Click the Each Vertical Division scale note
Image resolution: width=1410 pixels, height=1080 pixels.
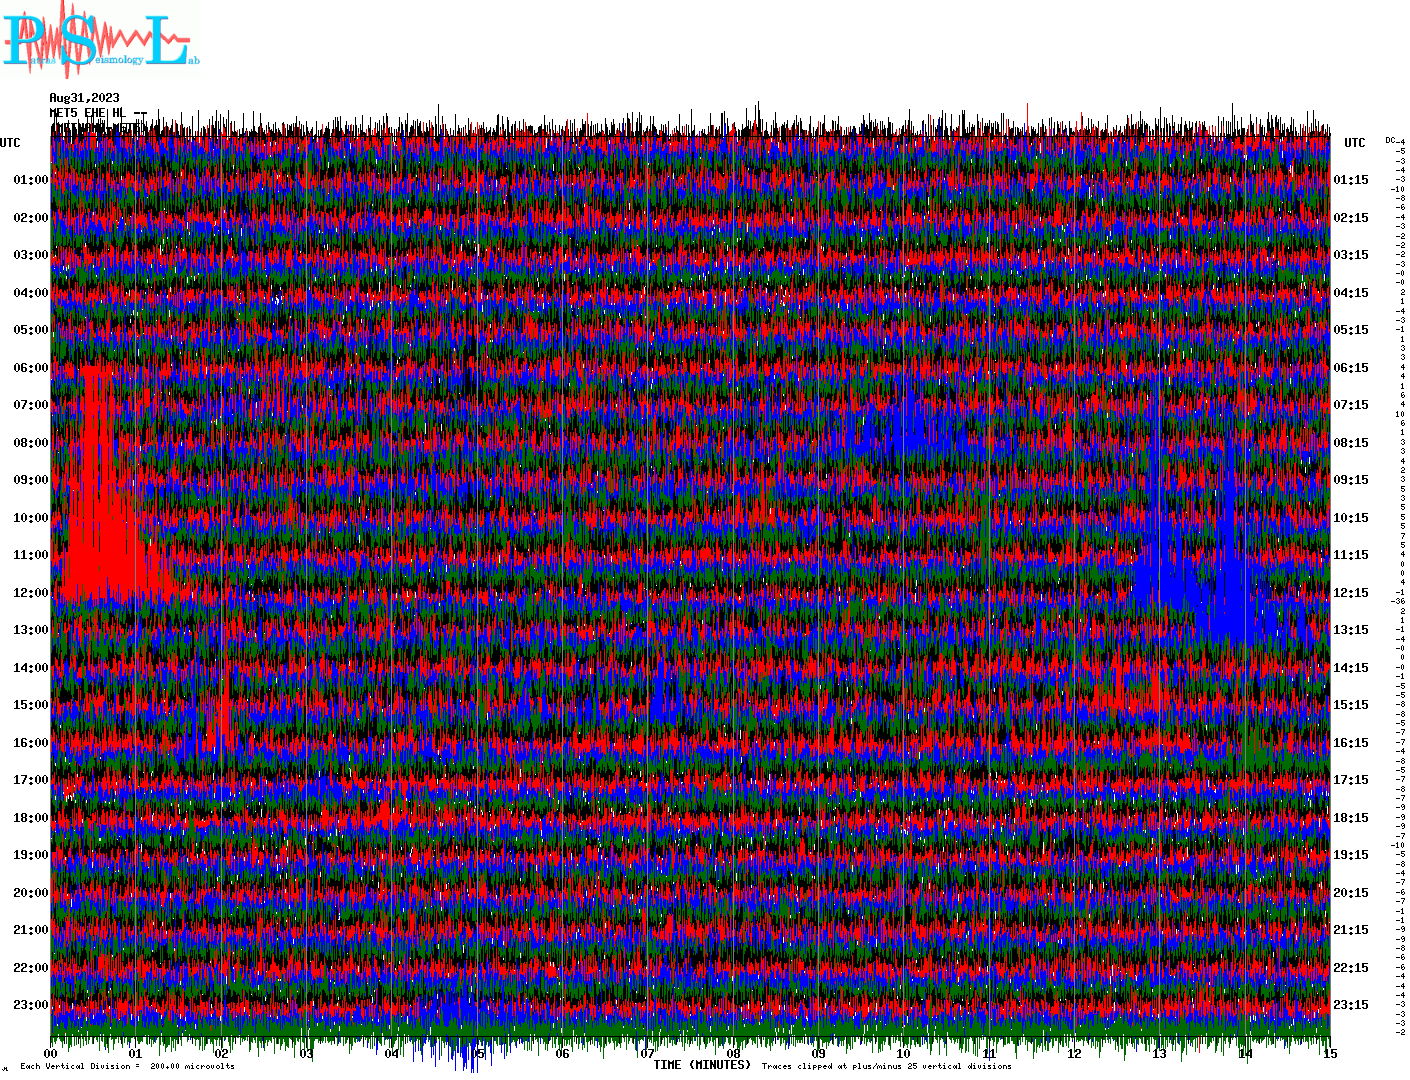pos(127,1066)
